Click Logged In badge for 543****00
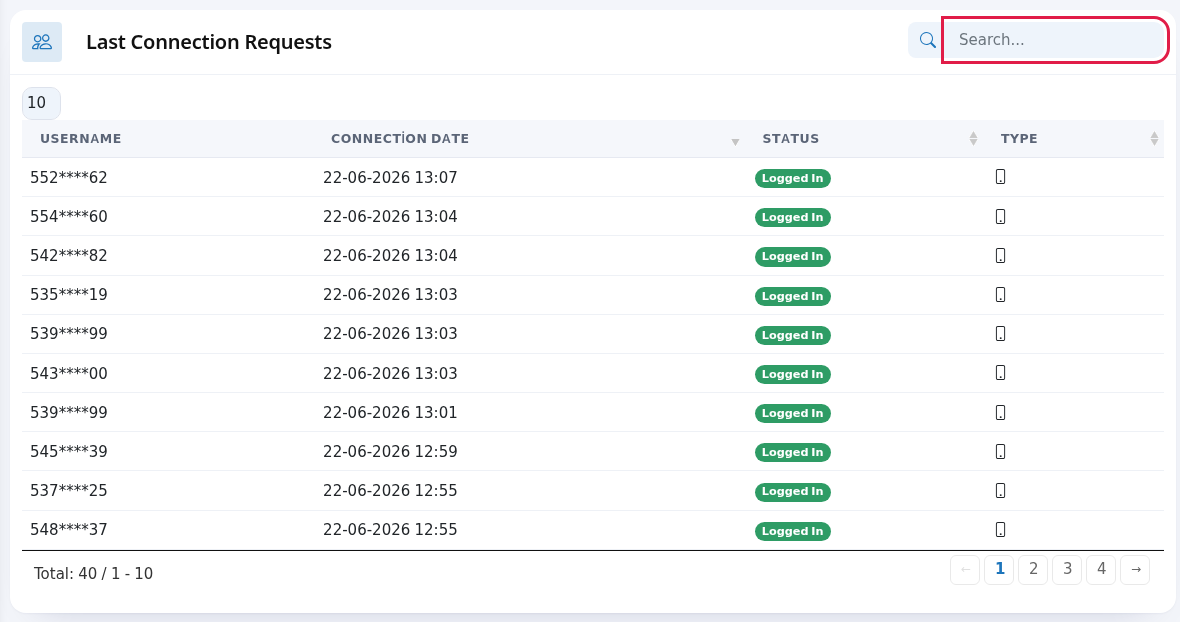The image size is (1180, 622). tap(792, 375)
